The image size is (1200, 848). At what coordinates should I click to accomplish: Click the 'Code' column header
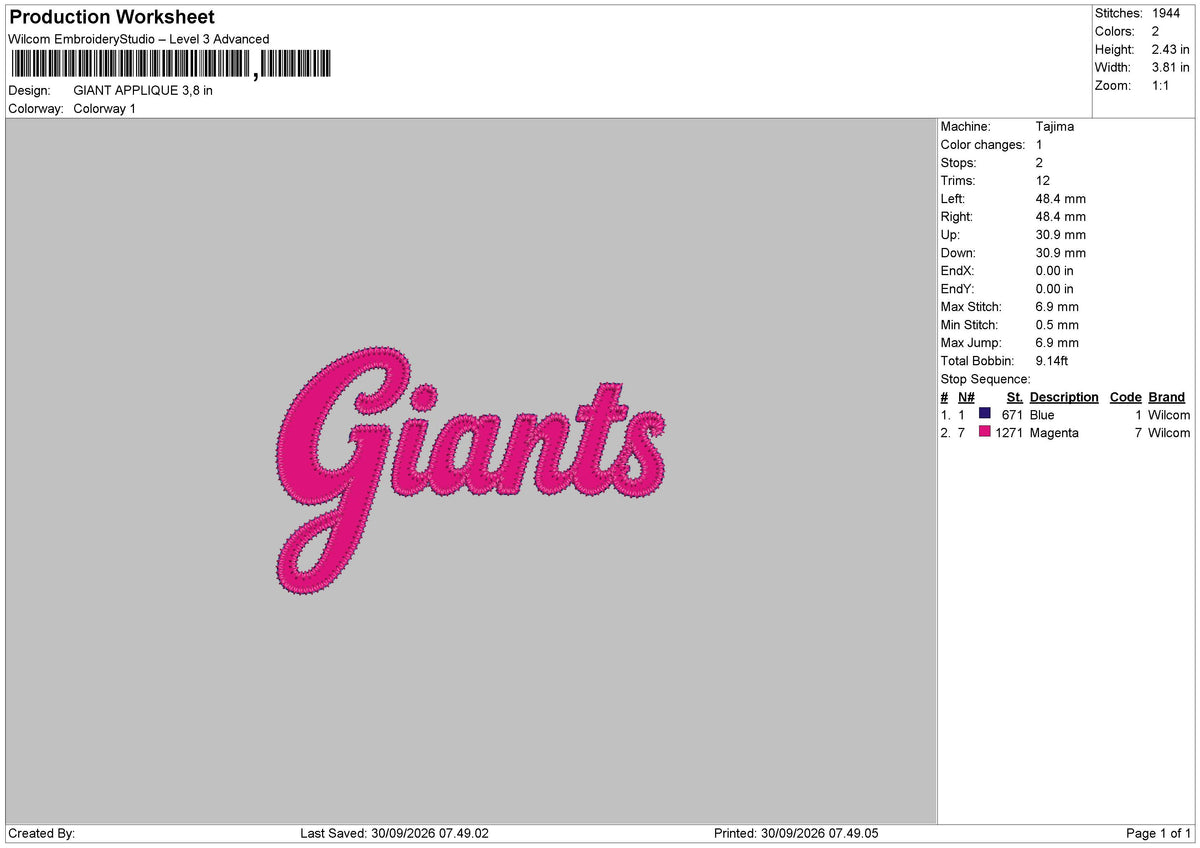(x=1126, y=397)
